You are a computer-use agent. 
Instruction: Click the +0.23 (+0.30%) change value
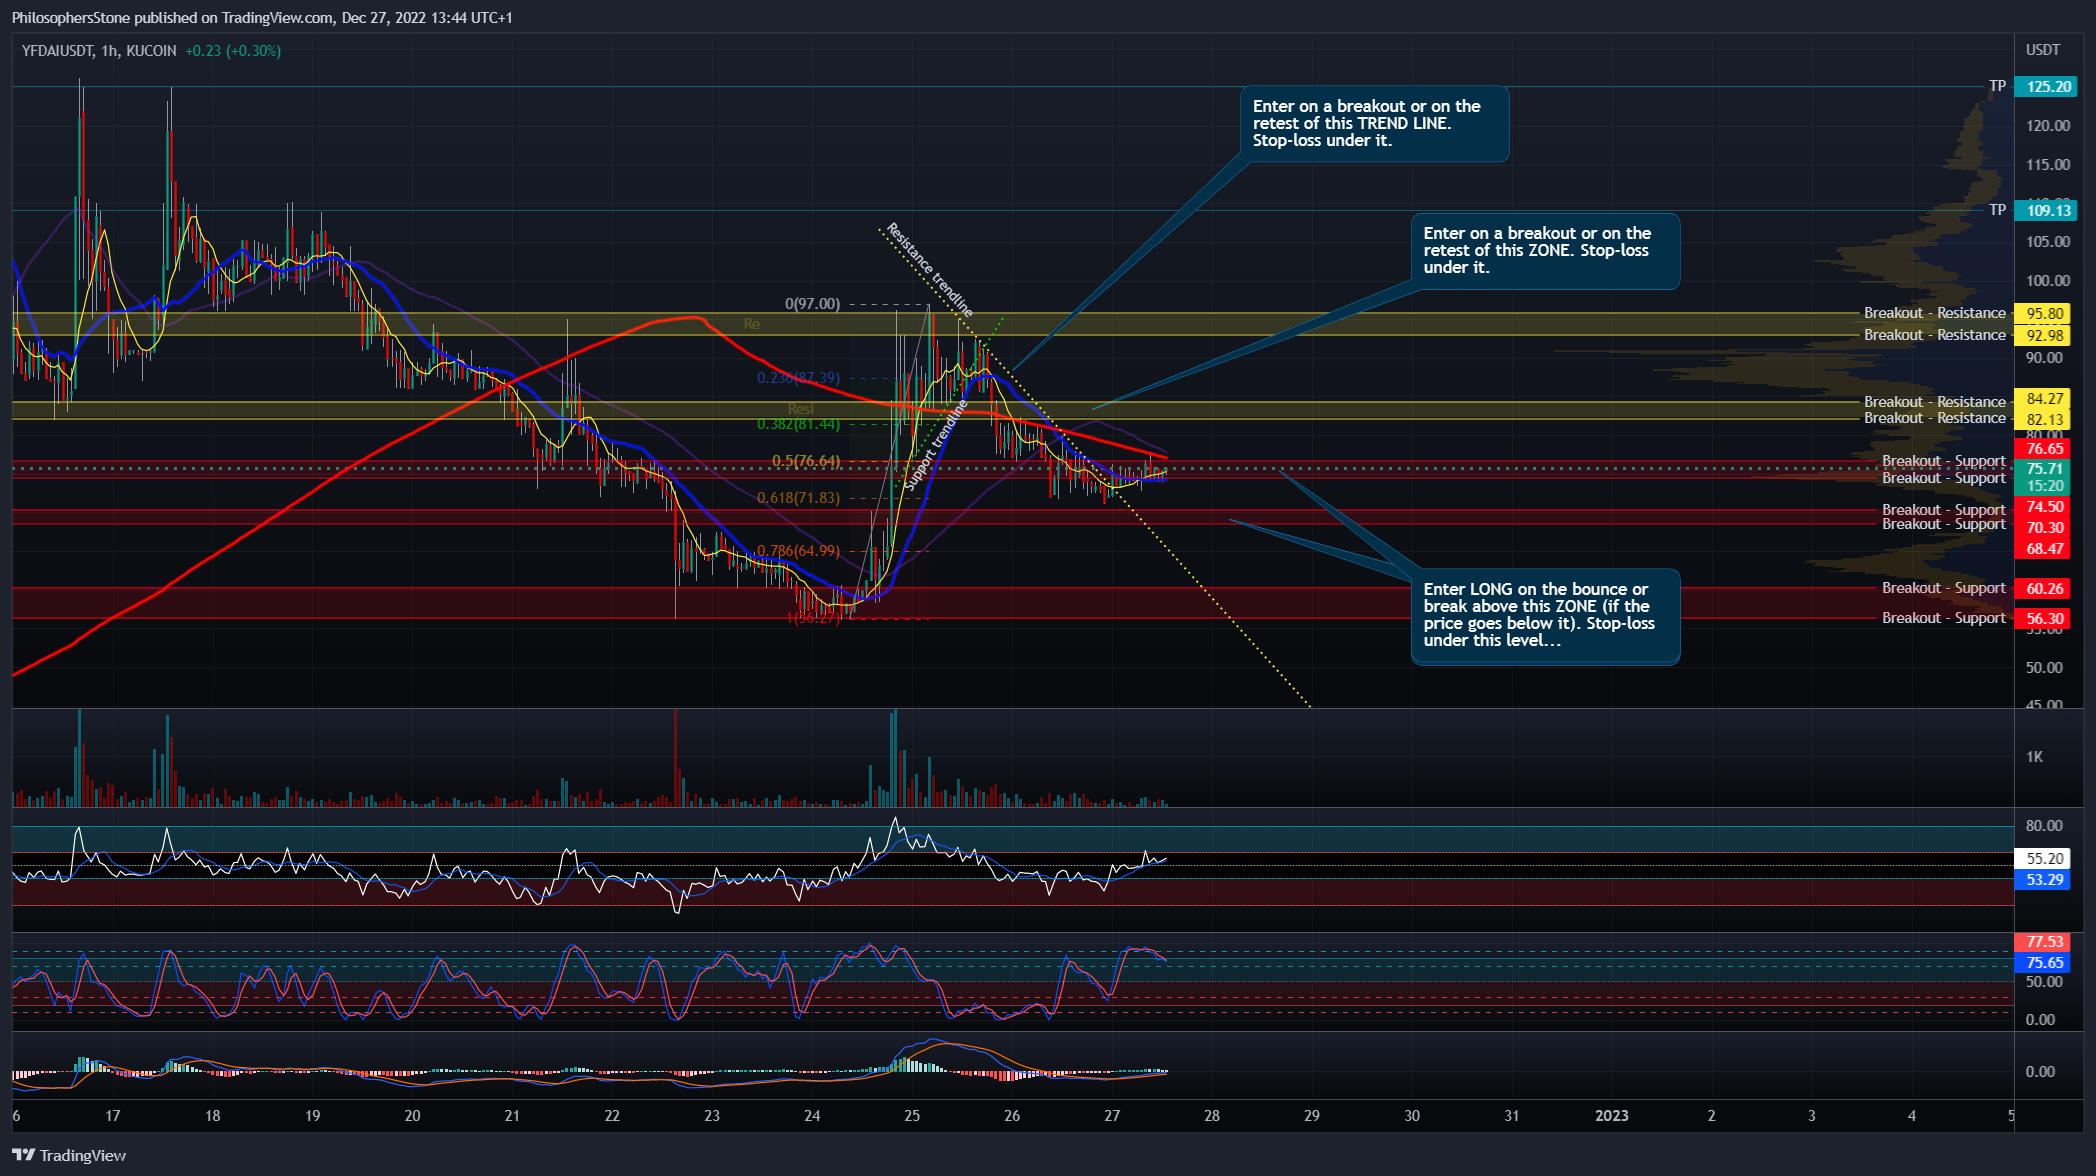[x=233, y=51]
